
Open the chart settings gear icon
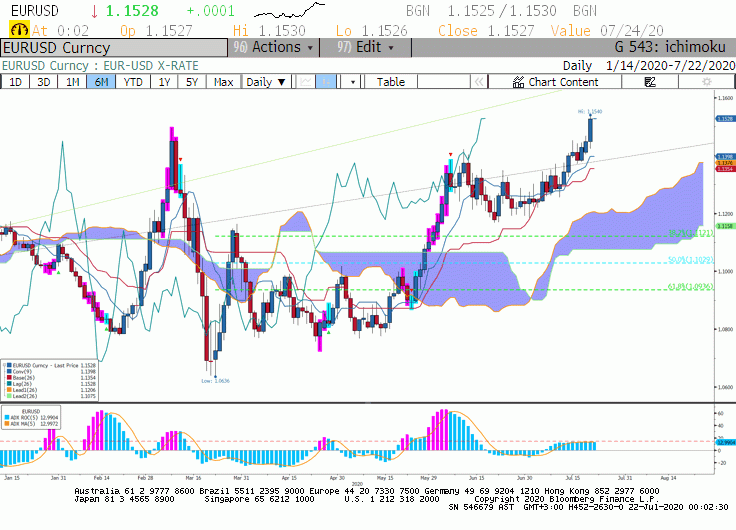706,82
